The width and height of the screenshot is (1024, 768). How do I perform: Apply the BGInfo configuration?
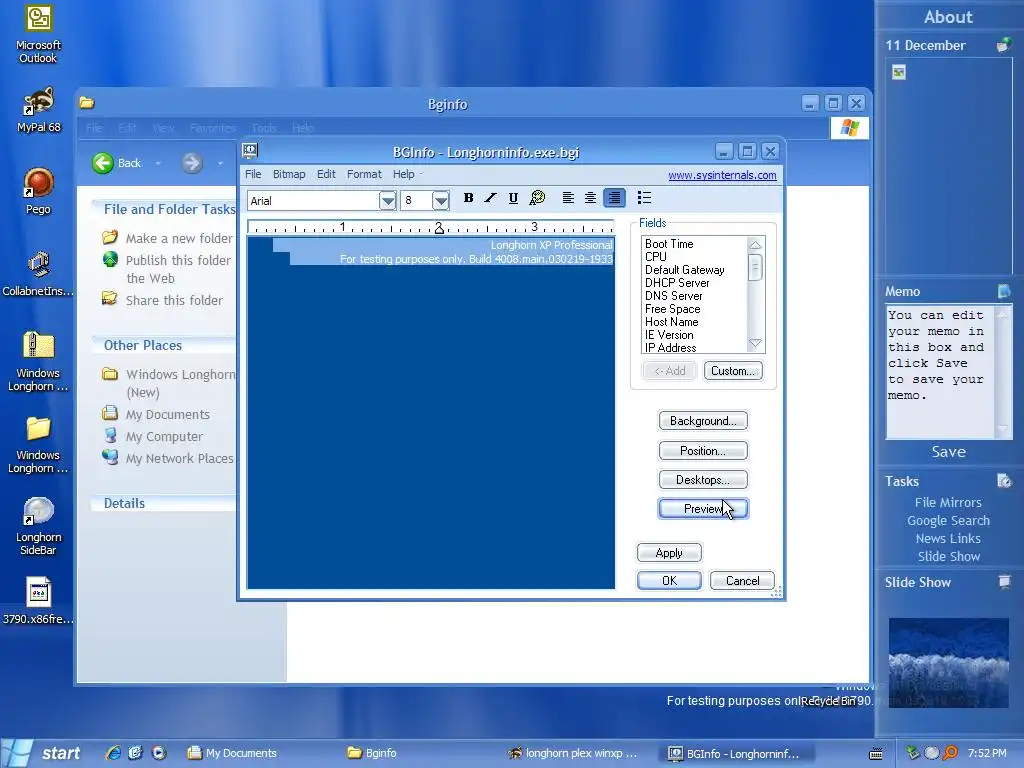pyautogui.click(x=669, y=553)
